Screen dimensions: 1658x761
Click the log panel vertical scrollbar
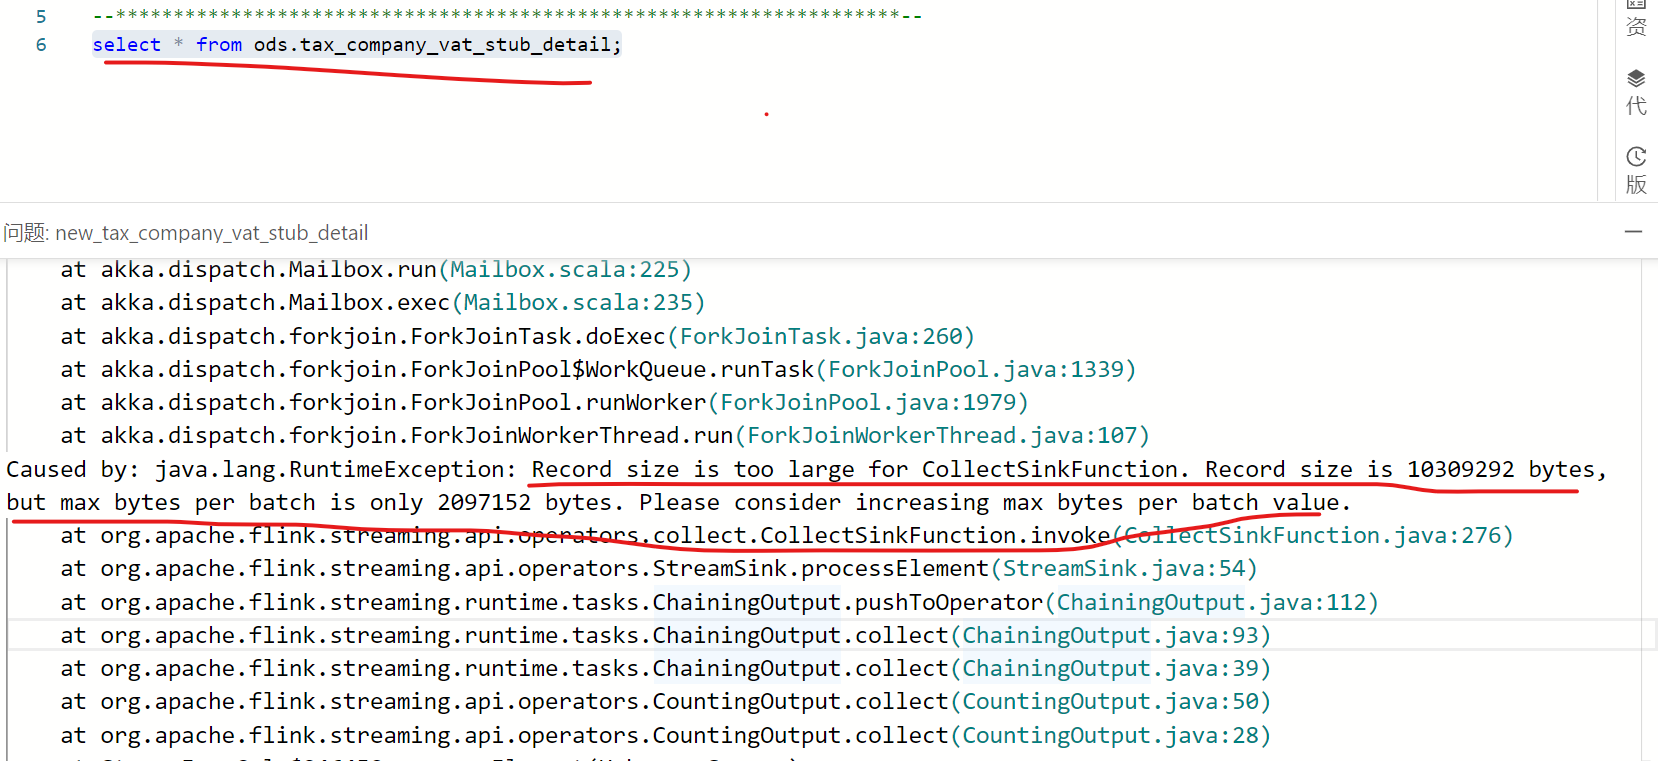[1649, 510]
